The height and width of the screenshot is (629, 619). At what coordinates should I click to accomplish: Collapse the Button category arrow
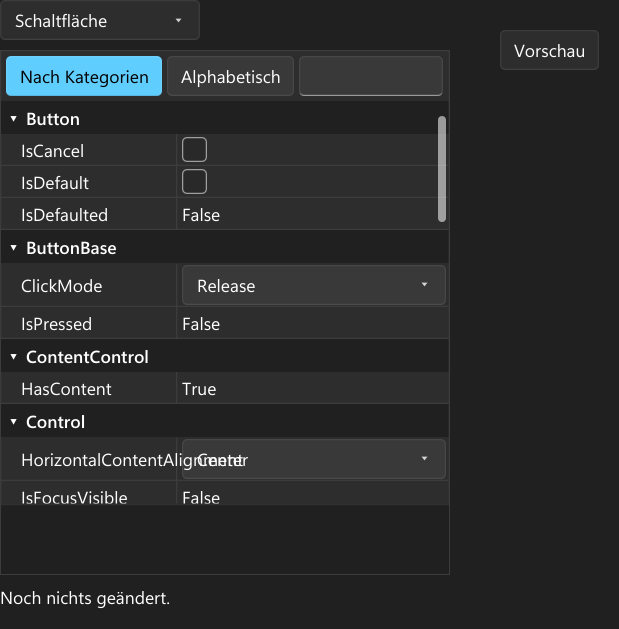coord(14,119)
